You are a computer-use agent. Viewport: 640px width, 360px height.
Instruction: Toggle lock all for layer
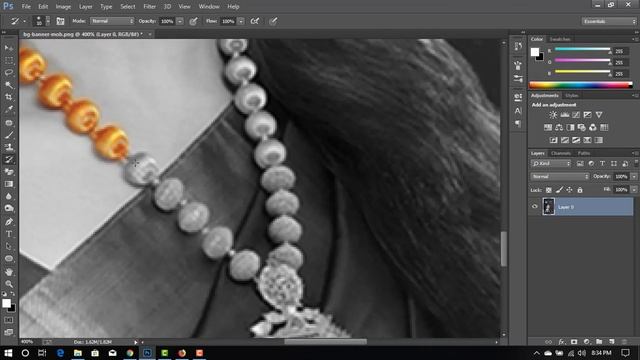click(x=580, y=190)
